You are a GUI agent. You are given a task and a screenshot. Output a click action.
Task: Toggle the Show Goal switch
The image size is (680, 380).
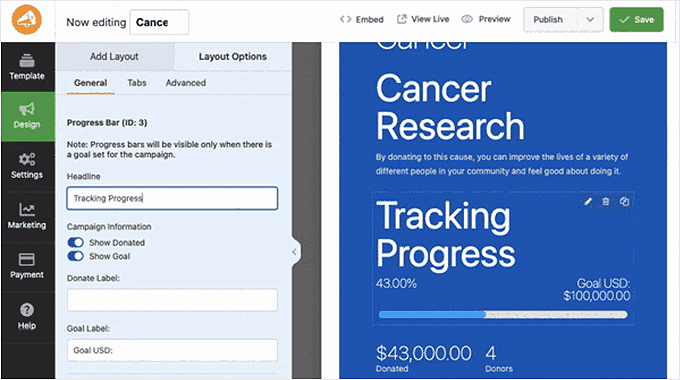pyautogui.click(x=75, y=256)
